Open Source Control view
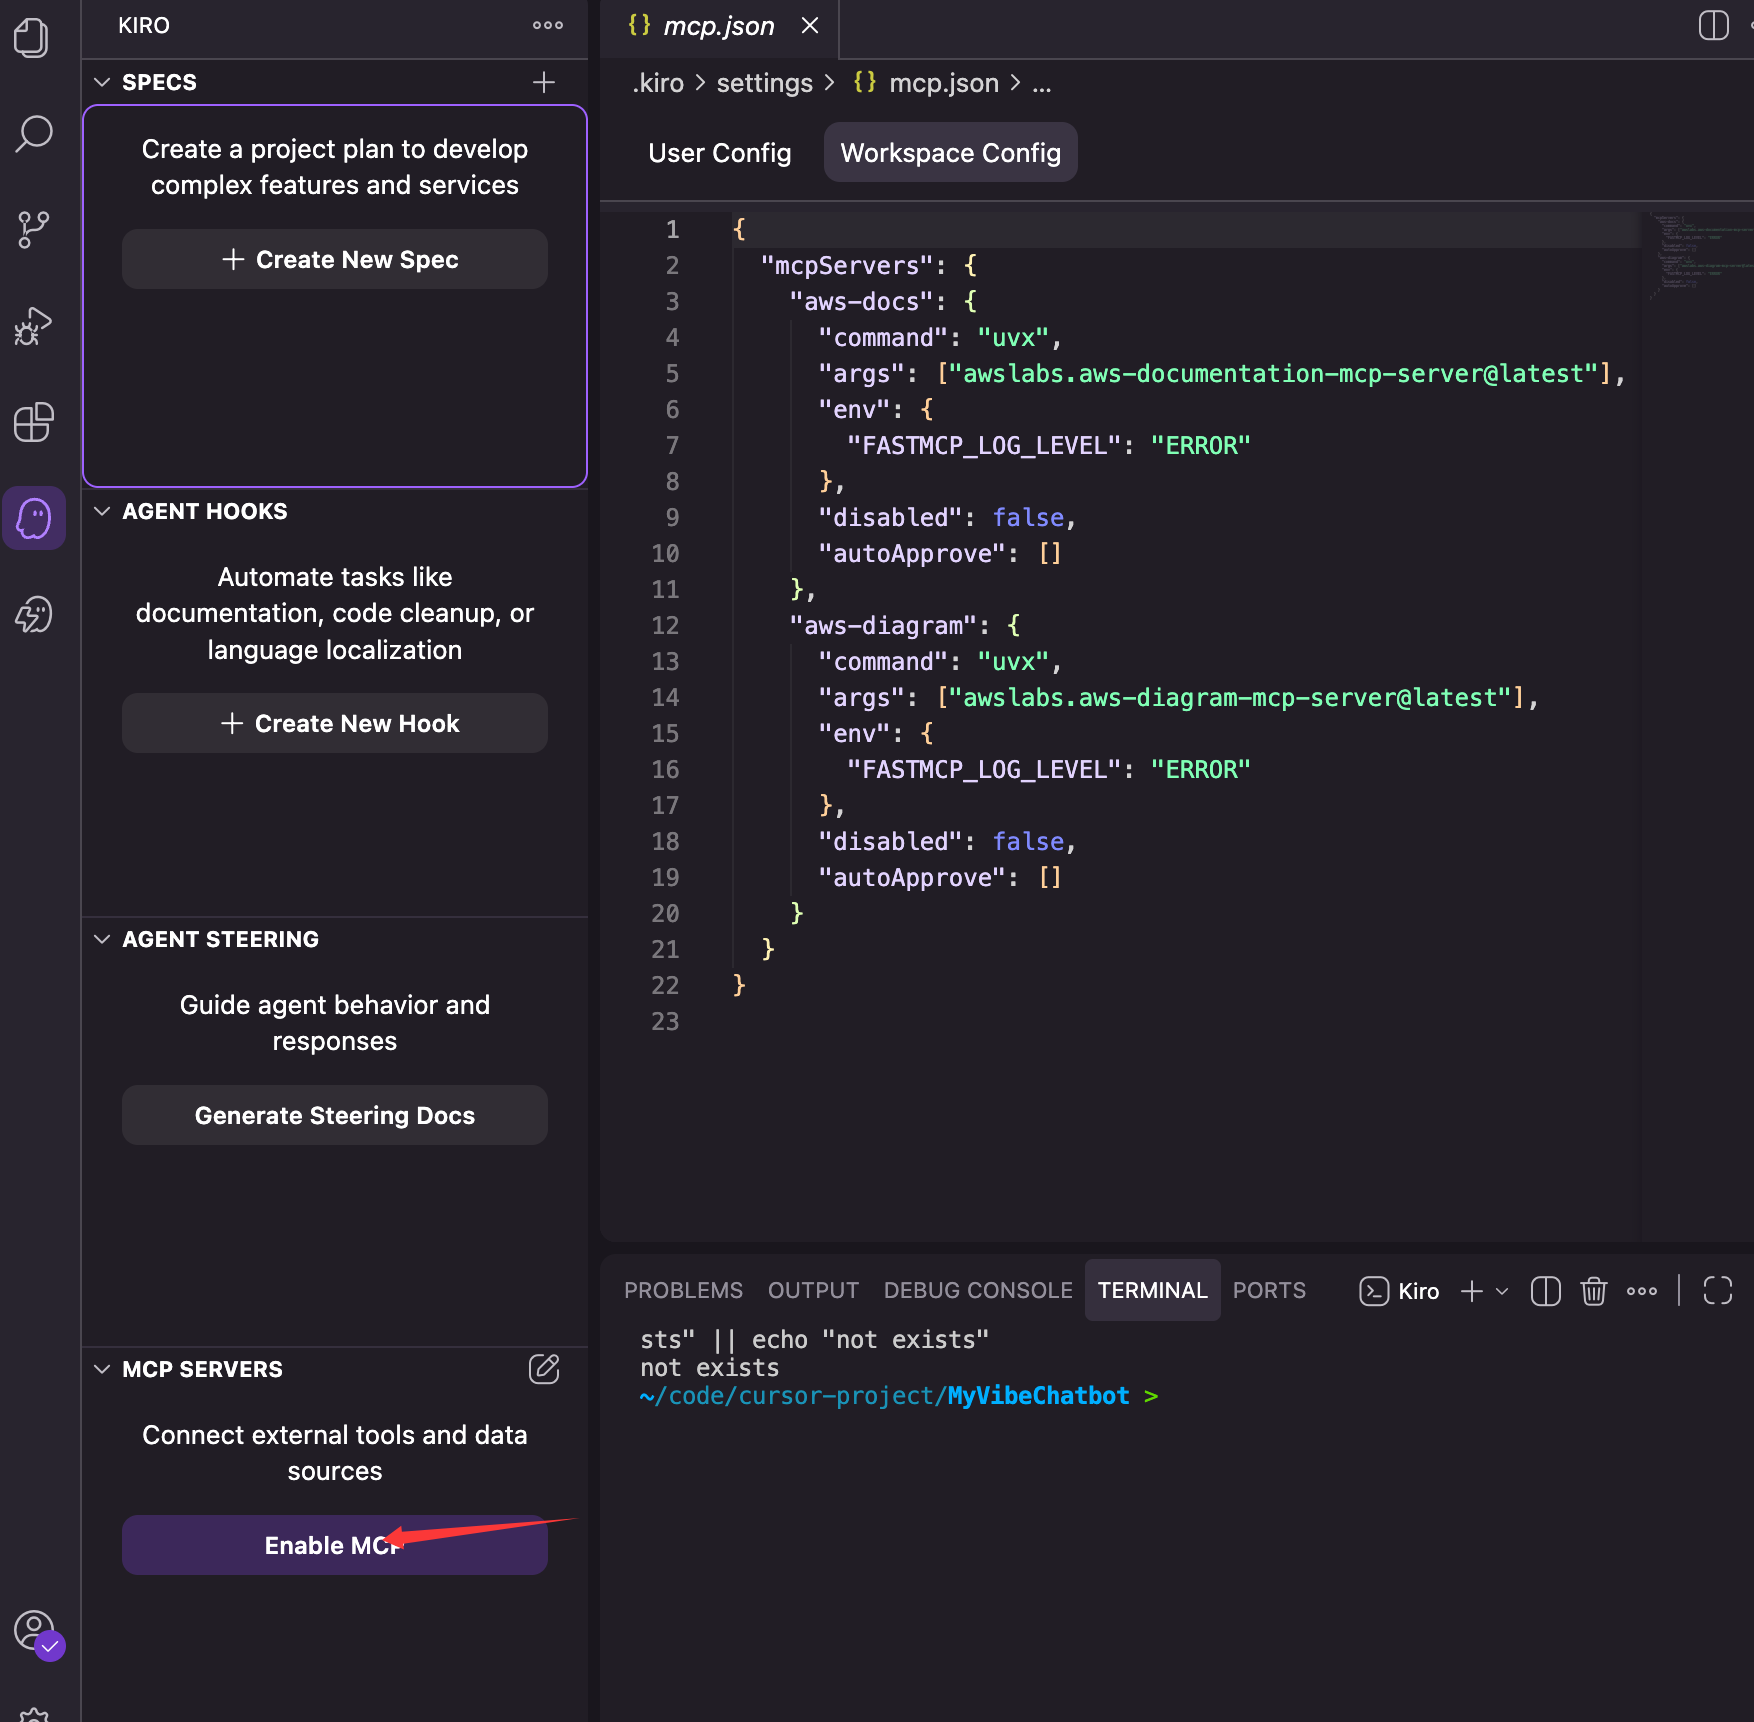Screen dimensions: 1754x1722 click(33, 229)
